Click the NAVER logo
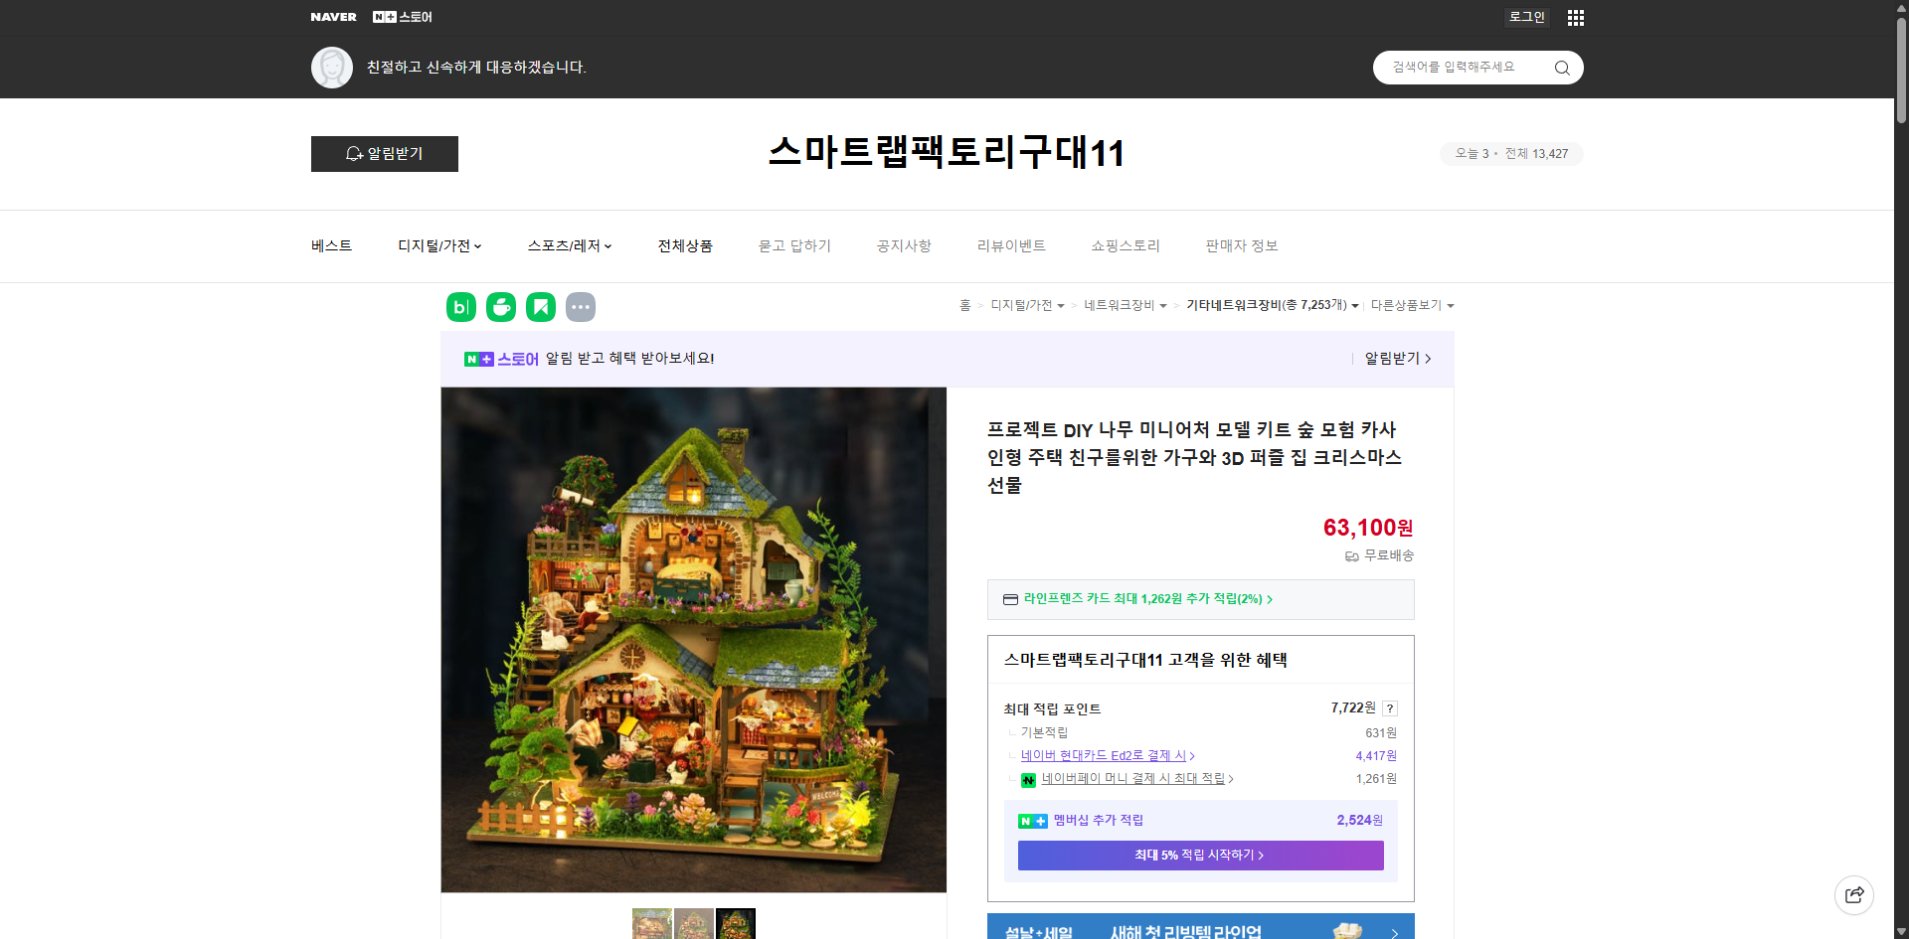Screen dimensions: 1909x939 point(332,16)
